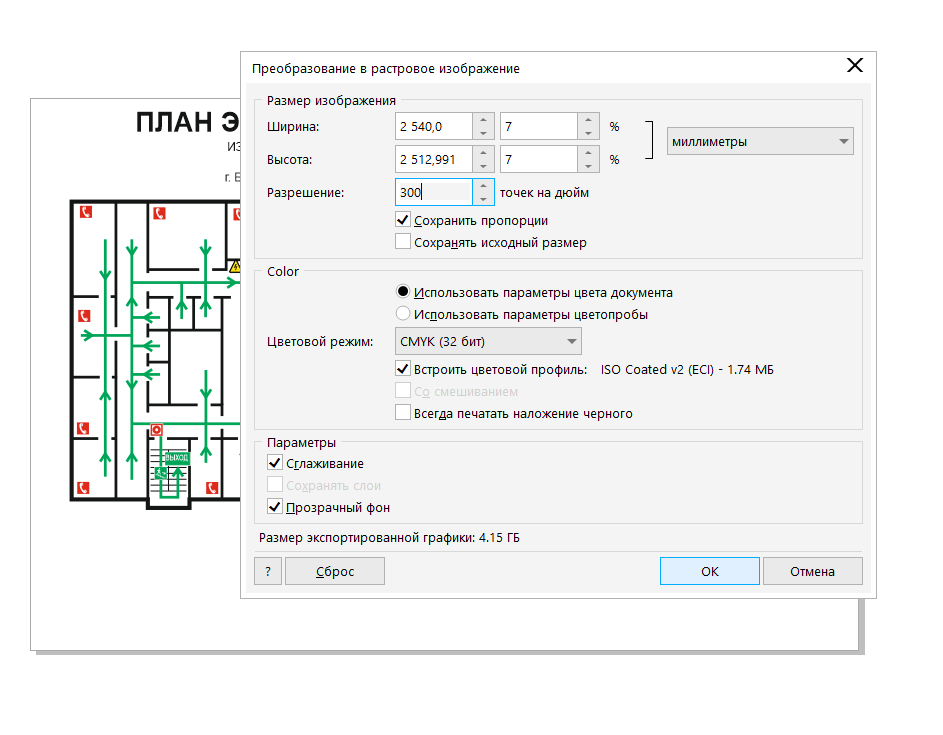This screenshot has height=735, width=943.
Task: Increase the Высота percent with up arrow
Action: (589, 153)
